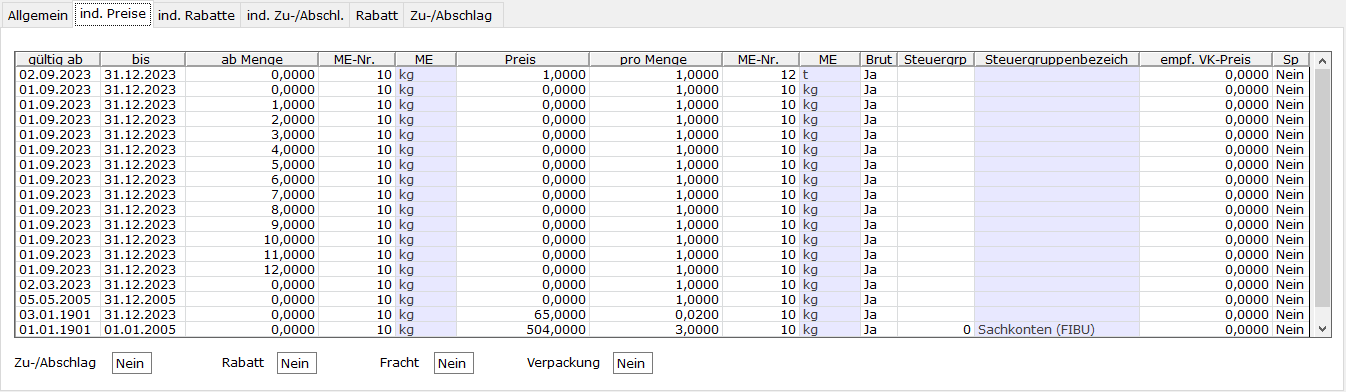The height and width of the screenshot is (392, 1346).
Task: Click the Brut column header
Action: coord(878,59)
